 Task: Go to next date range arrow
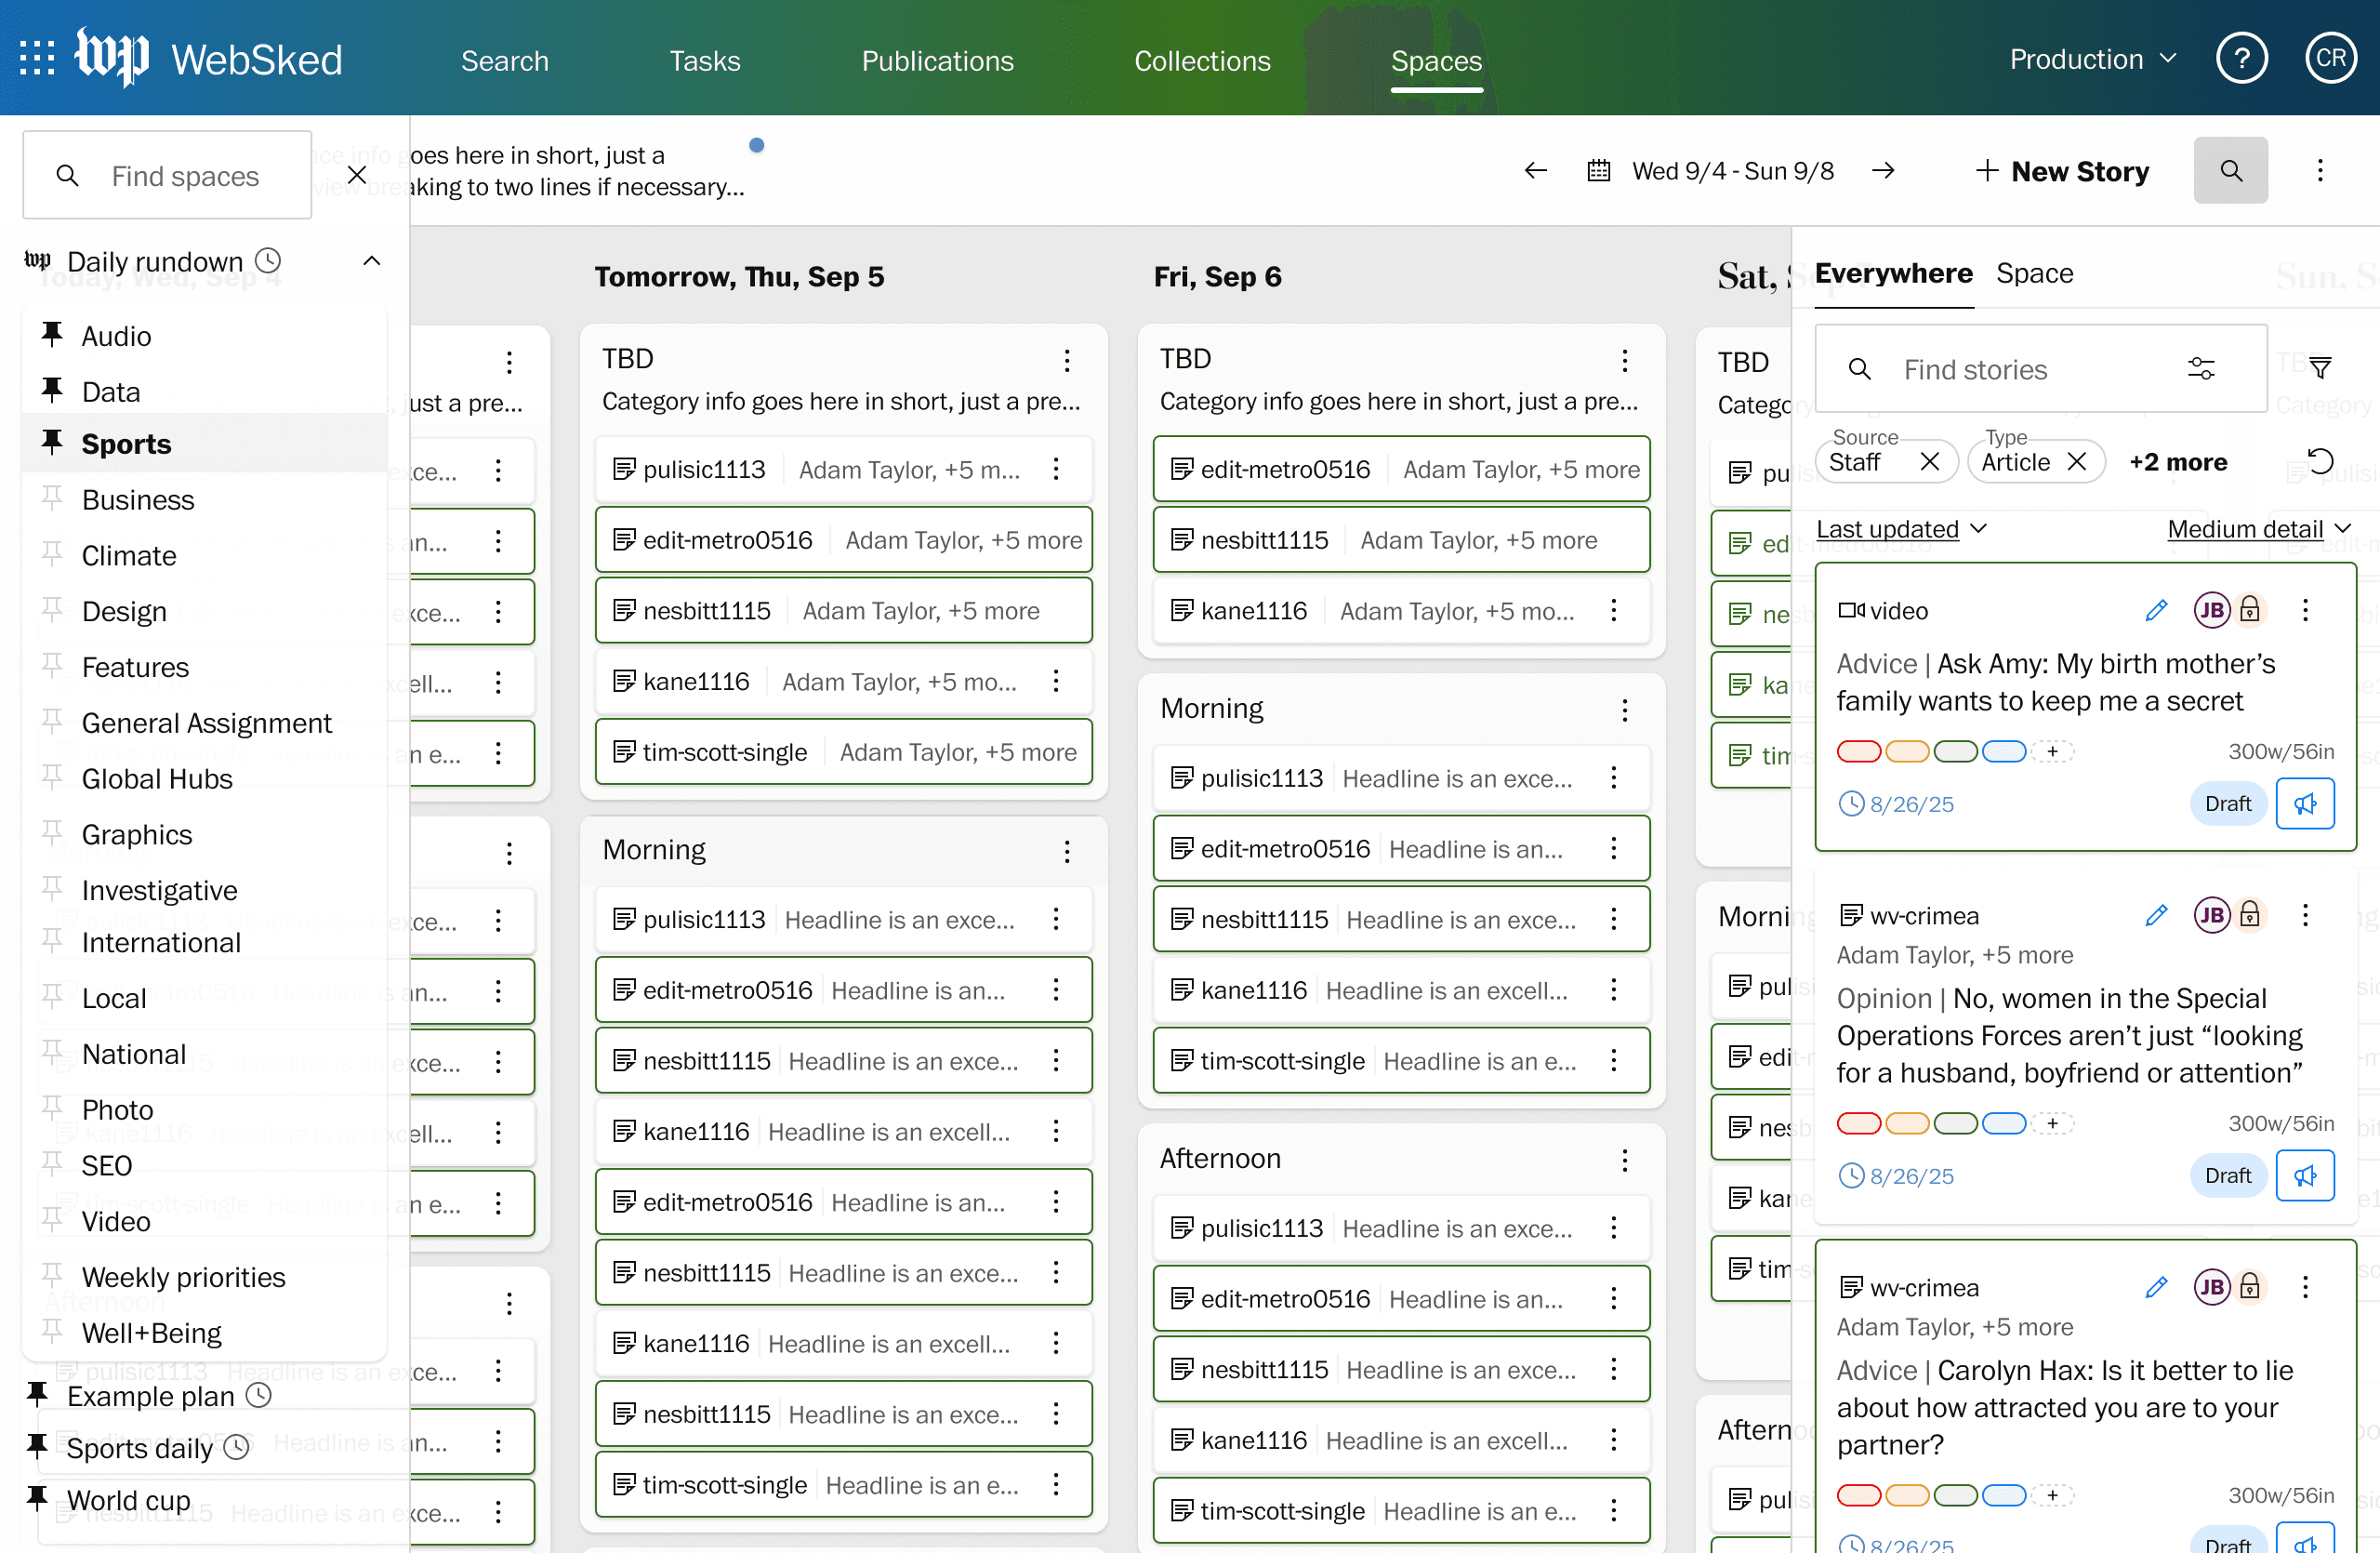tap(1883, 171)
